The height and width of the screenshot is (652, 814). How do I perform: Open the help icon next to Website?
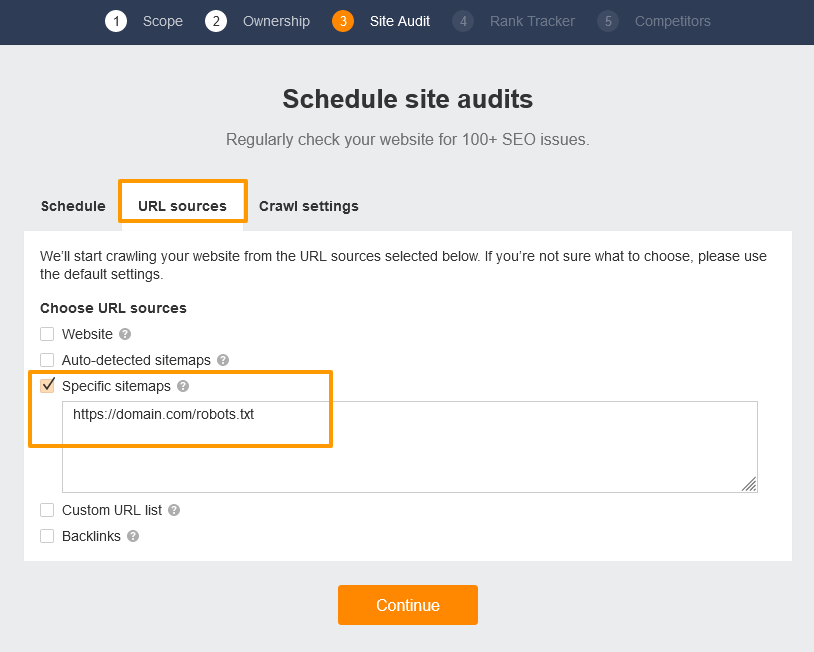click(123, 334)
